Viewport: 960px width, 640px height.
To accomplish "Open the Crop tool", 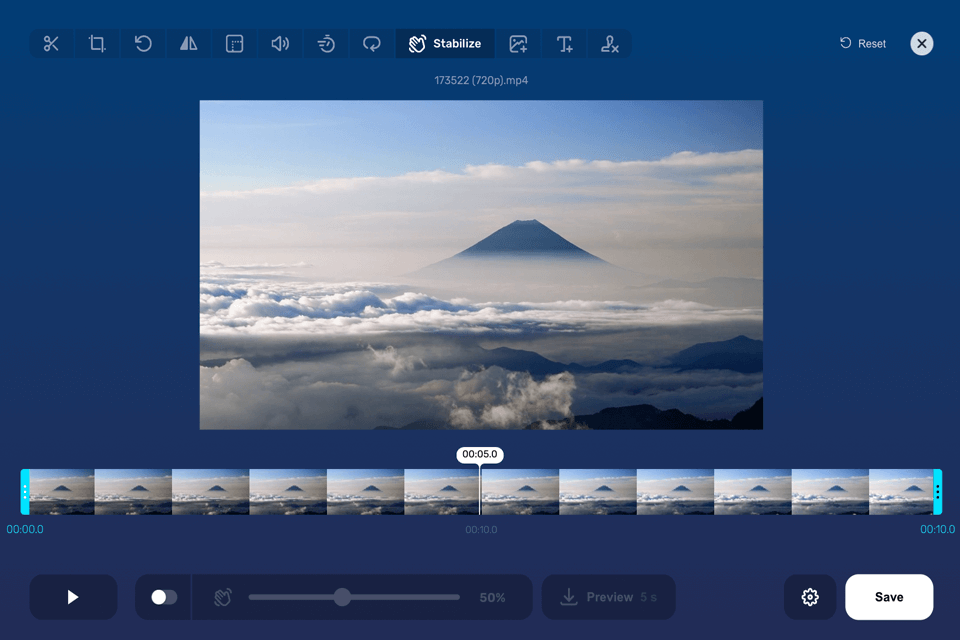I will click(97, 43).
